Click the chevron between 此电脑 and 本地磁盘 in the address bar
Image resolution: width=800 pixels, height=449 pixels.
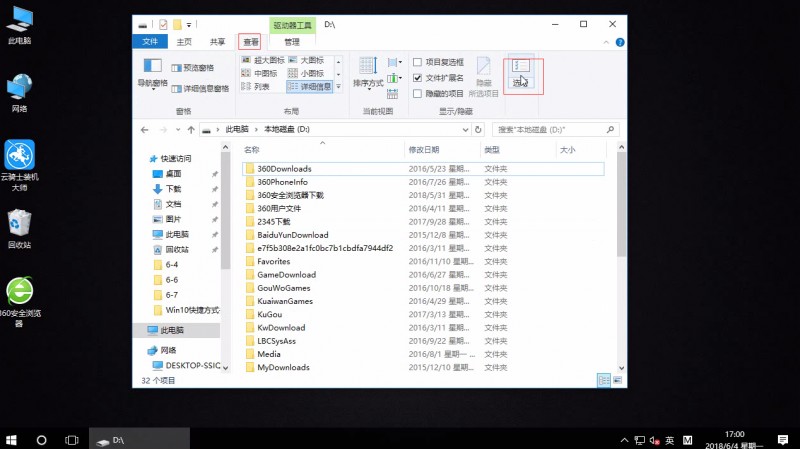click(x=256, y=130)
